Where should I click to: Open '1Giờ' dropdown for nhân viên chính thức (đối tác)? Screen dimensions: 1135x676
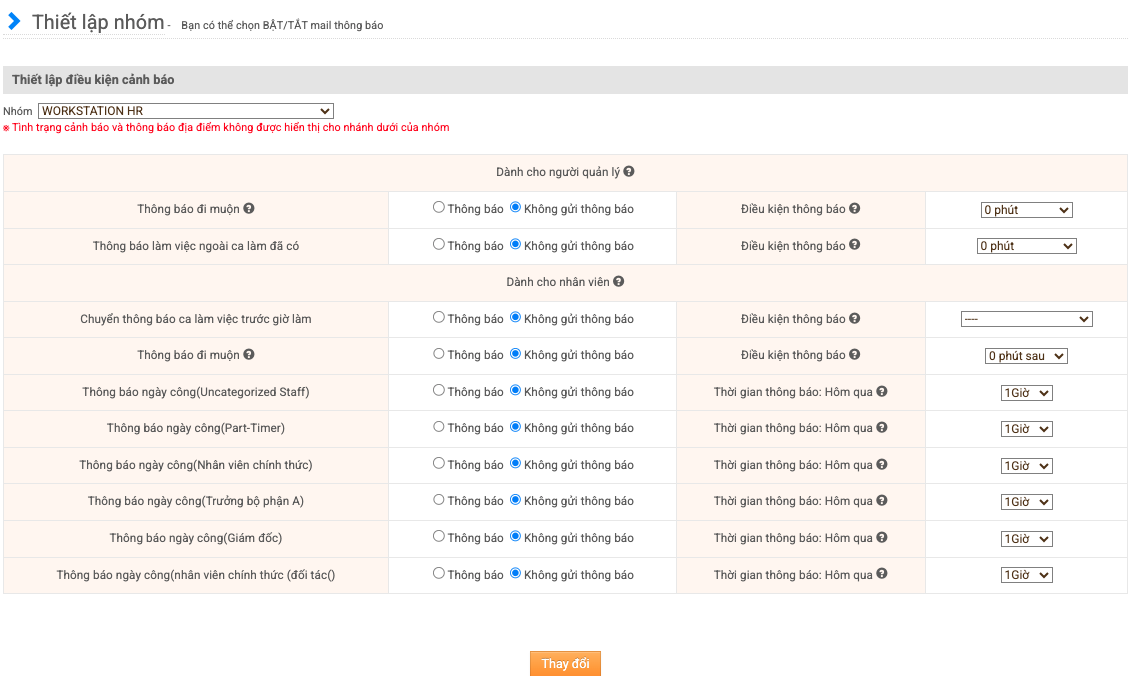pyautogui.click(x=1026, y=575)
